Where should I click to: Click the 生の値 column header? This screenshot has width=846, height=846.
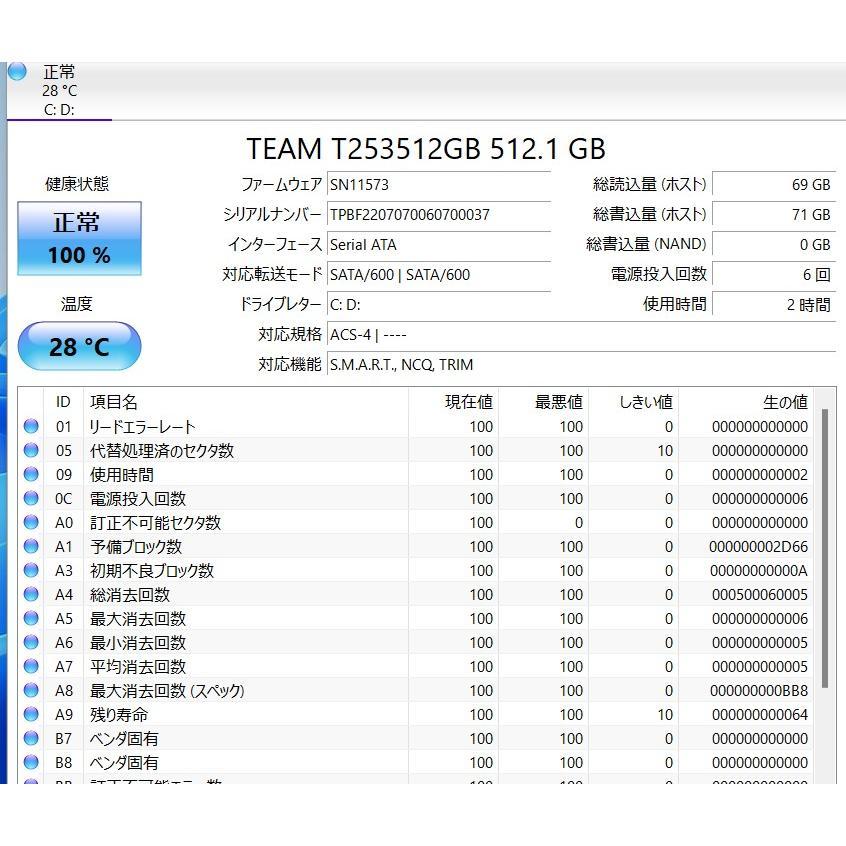(746, 402)
